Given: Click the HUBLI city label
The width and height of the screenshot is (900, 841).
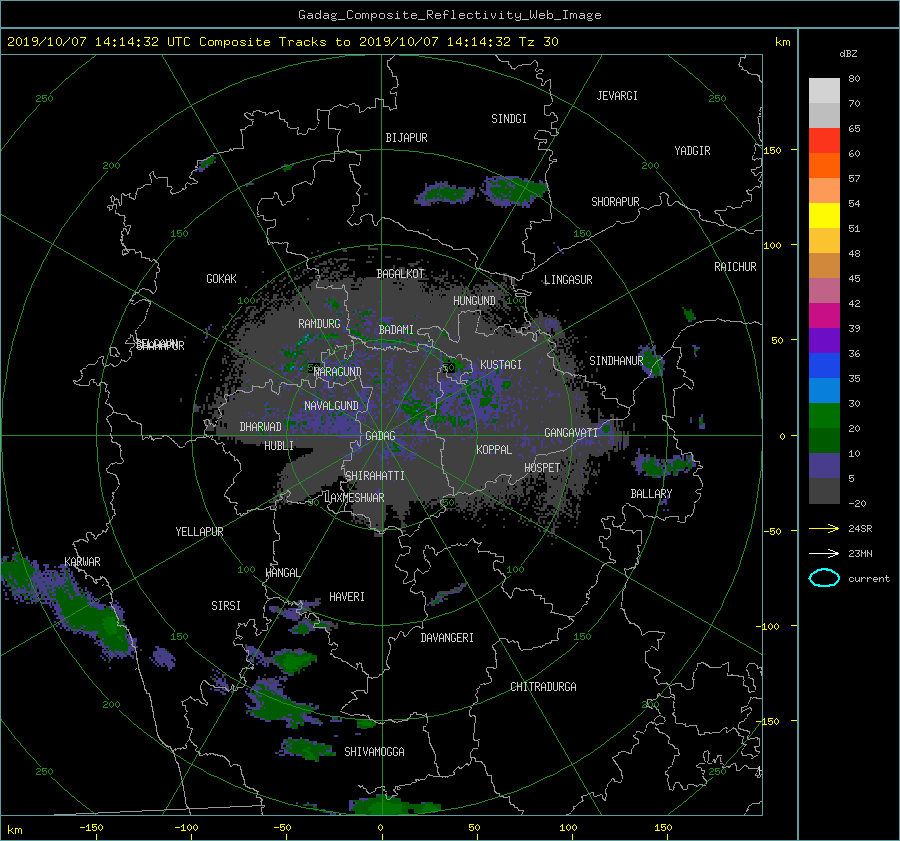Looking at the screenshot, I should click(x=279, y=446).
